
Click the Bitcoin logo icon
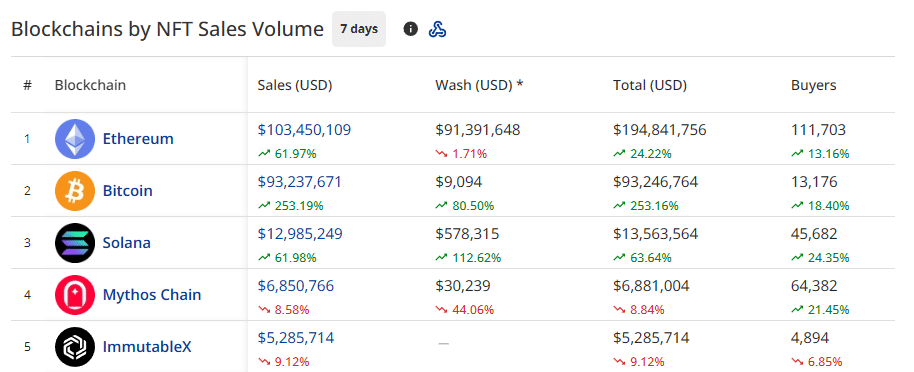pyautogui.click(x=75, y=191)
